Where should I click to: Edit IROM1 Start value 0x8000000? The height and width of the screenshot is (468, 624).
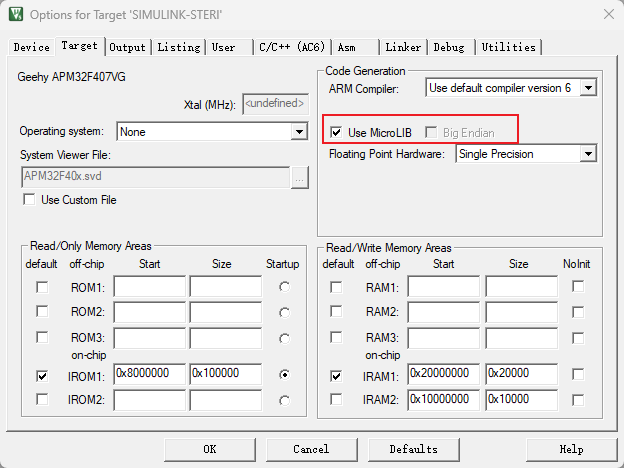[150, 374]
